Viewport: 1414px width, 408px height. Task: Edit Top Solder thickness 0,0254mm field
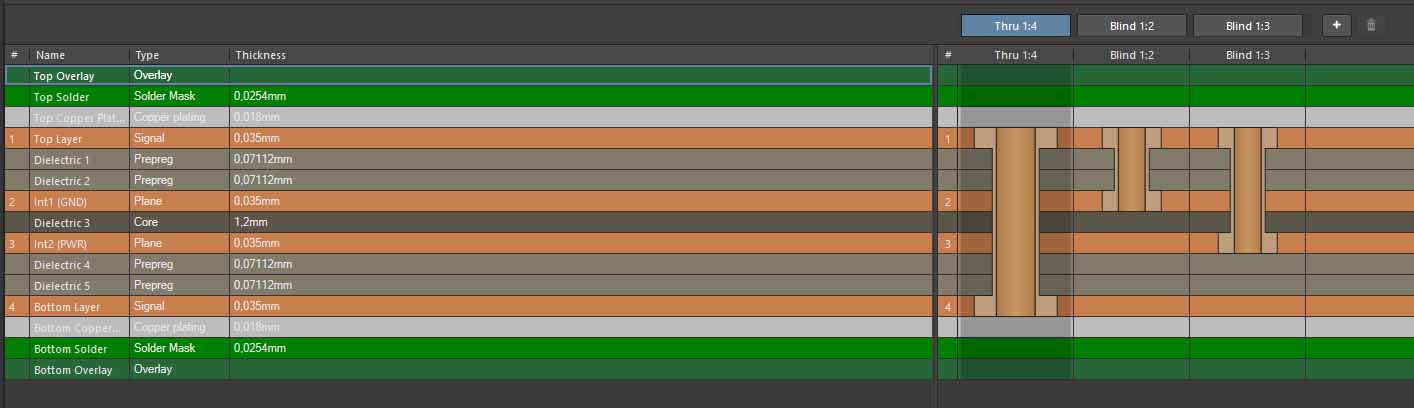[581, 96]
